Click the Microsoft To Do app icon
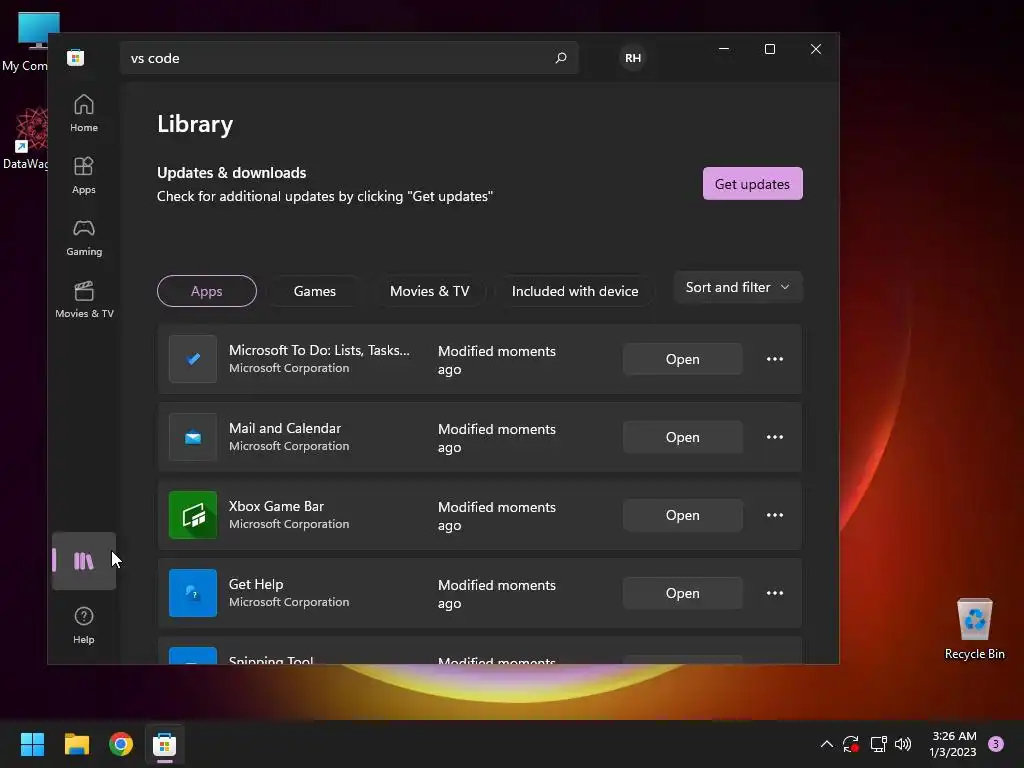This screenshot has height=768, width=1024. (193, 359)
